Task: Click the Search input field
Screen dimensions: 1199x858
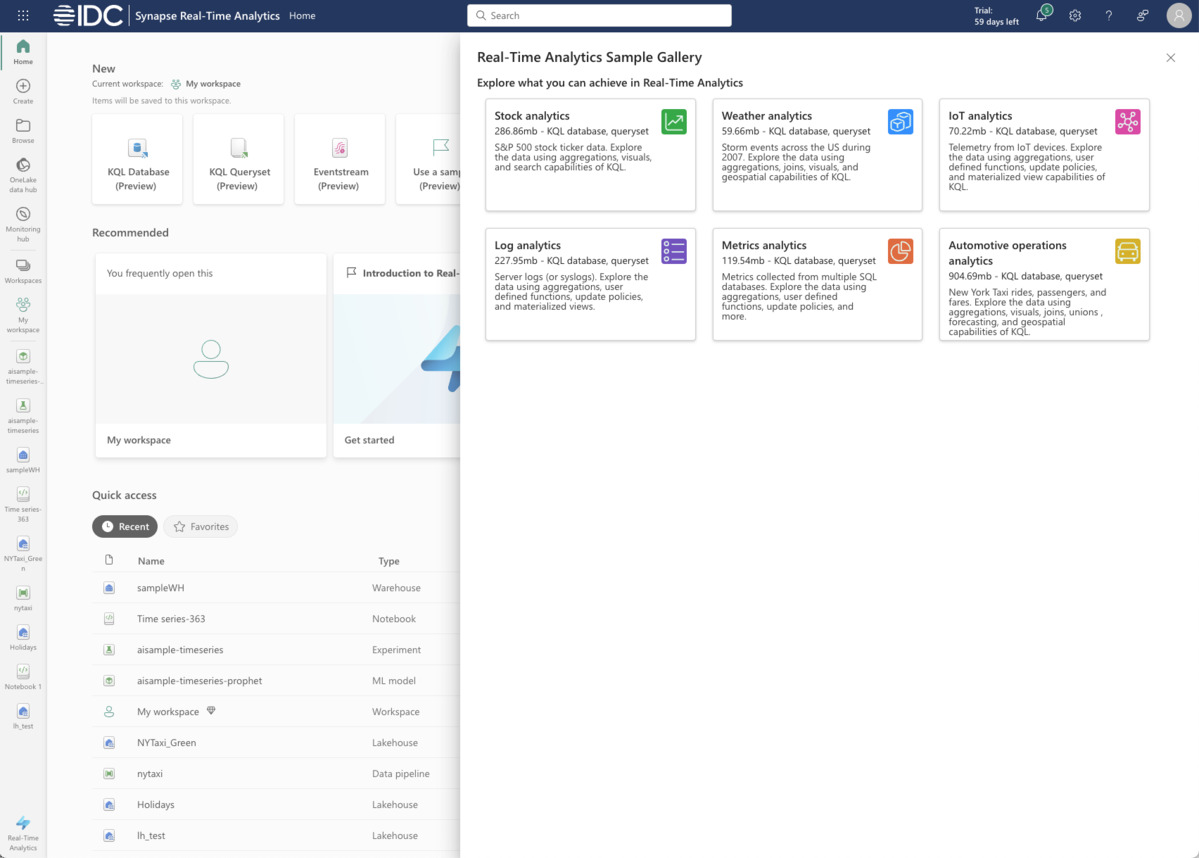Action: point(598,15)
